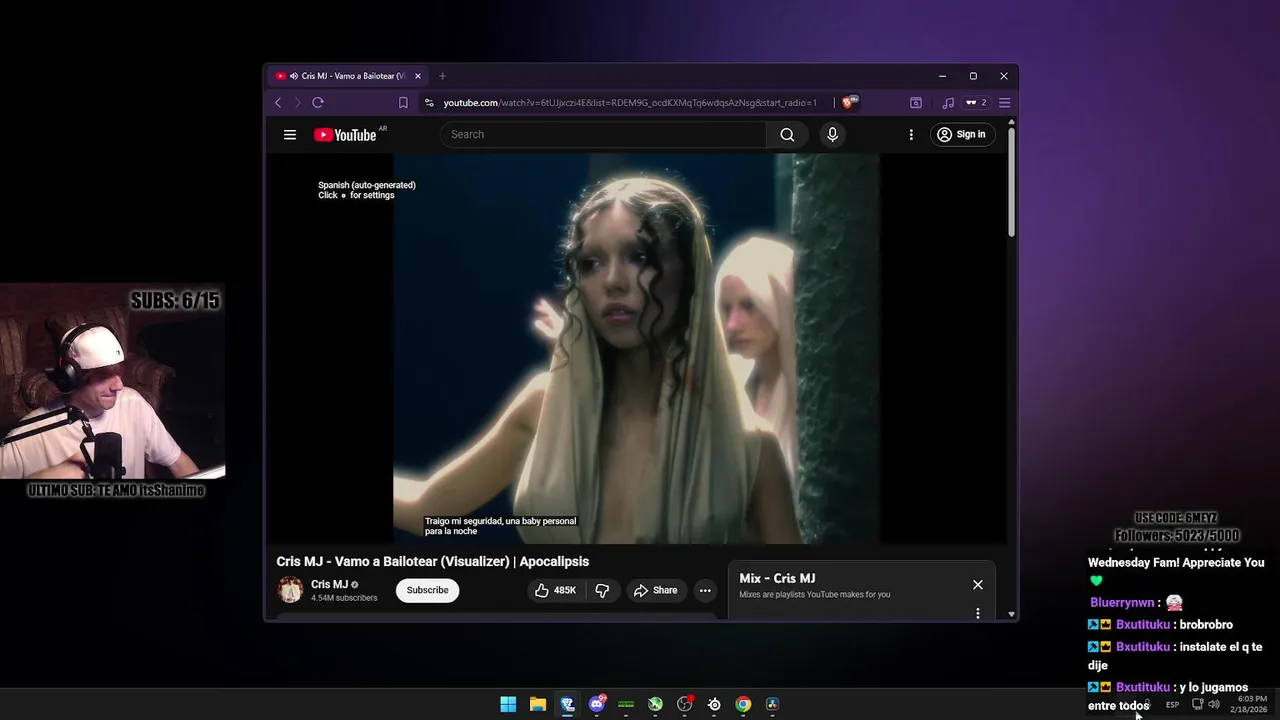Click the volume speaker tray icon
The image size is (1280, 720).
1214,704
